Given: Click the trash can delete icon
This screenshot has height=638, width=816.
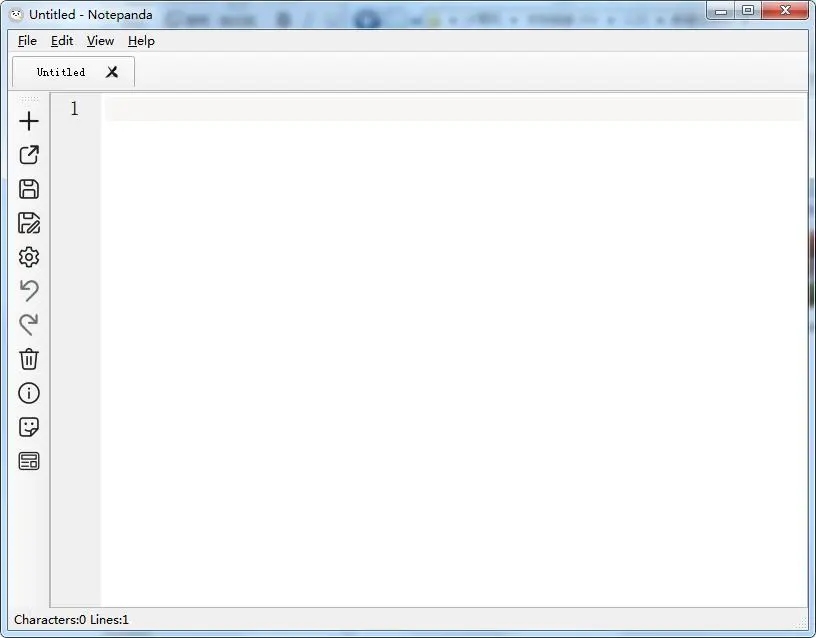Looking at the screenshot, I should coord(29,359).
